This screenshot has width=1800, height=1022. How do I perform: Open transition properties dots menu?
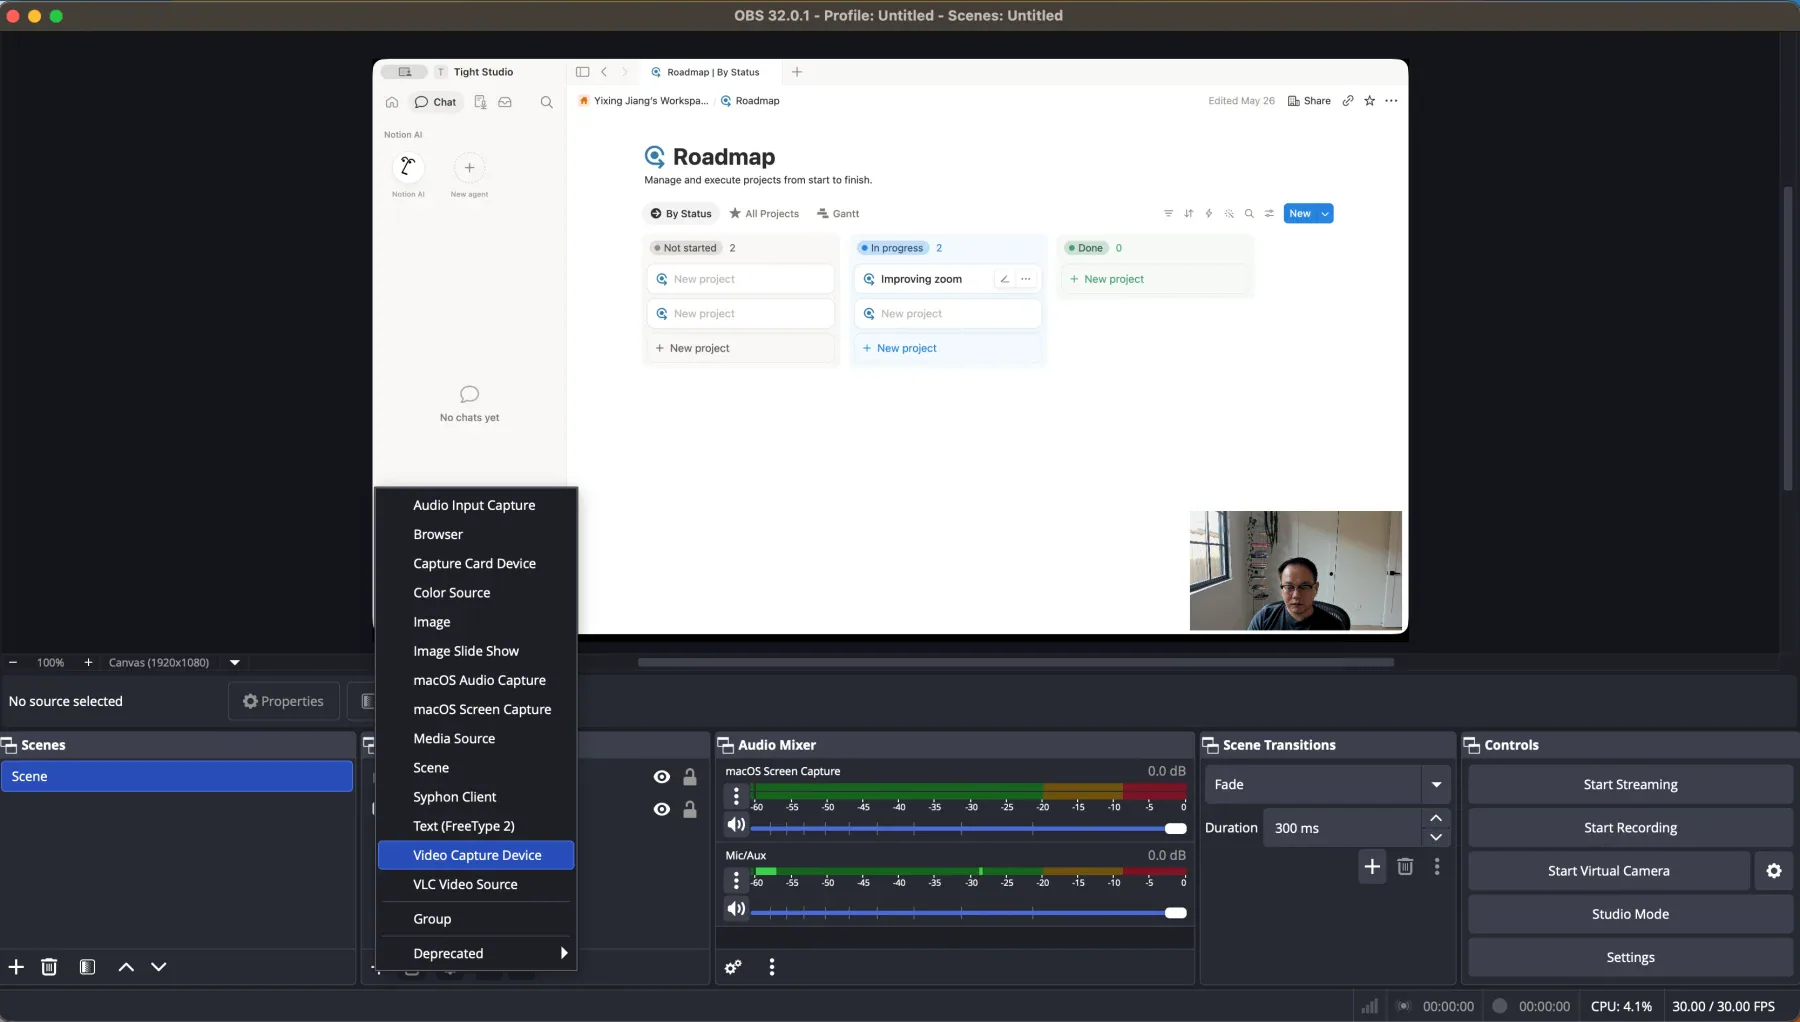pos(1437,867)
